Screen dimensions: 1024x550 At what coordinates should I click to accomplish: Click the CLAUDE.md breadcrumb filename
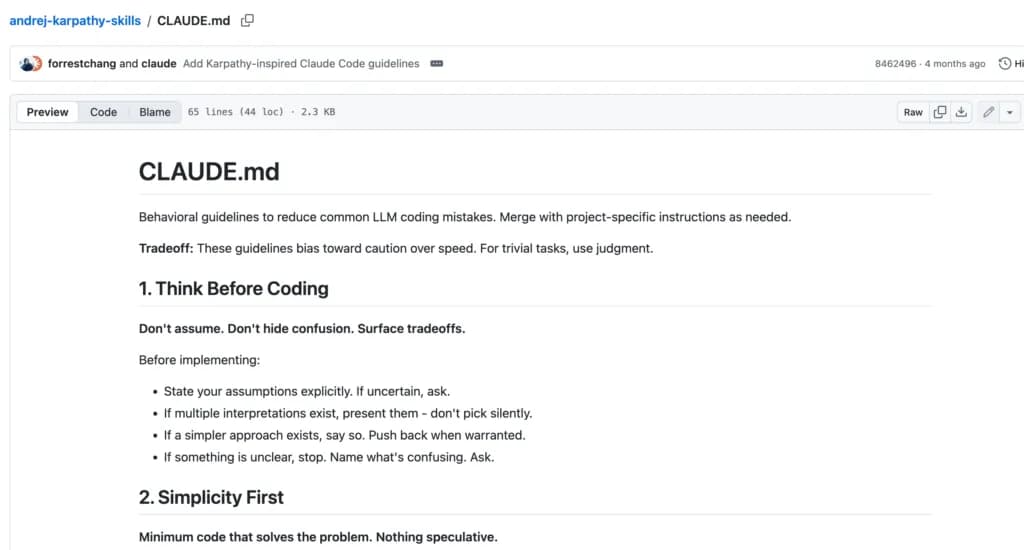click(193, 20)
